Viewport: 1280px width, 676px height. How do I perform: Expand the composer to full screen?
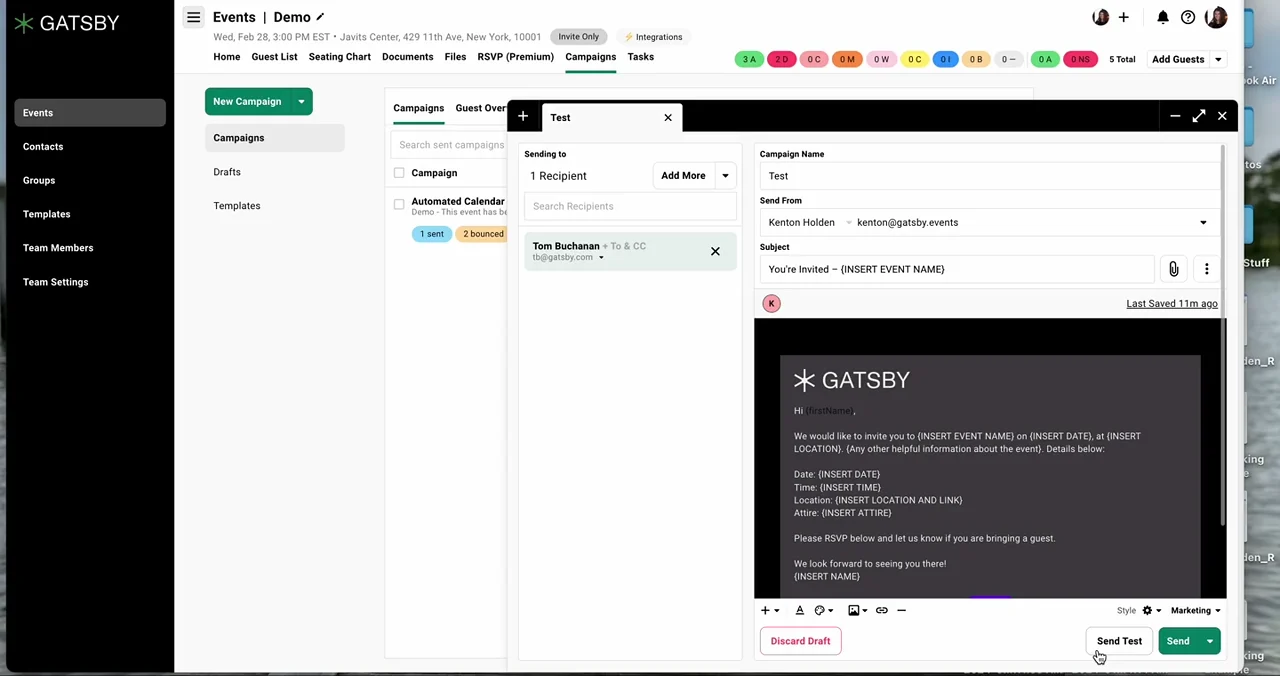coord(1199,117)
